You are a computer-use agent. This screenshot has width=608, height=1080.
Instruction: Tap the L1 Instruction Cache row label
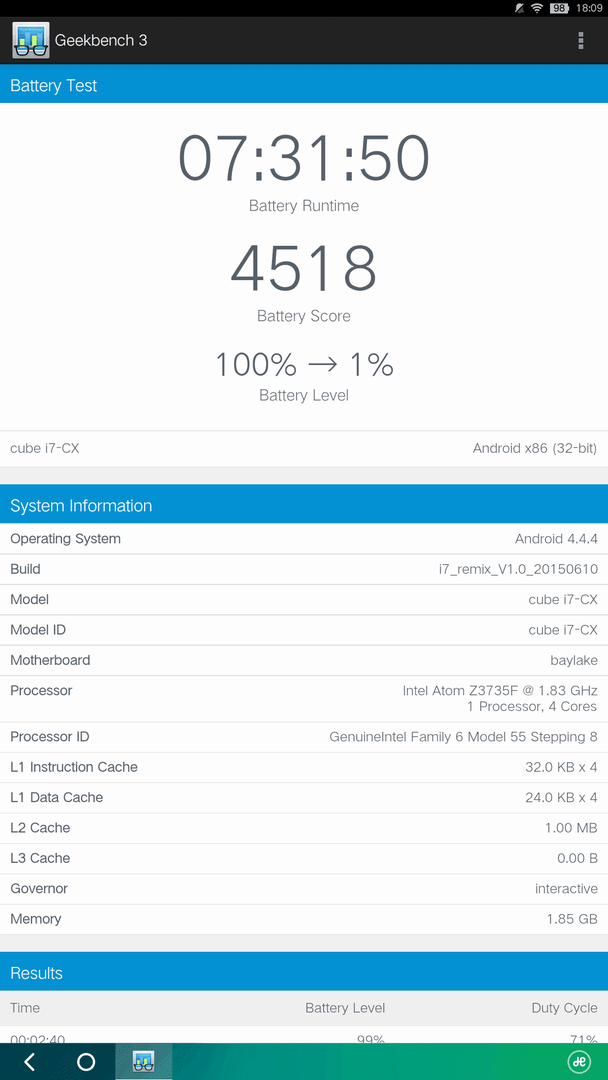coord(74,767)
